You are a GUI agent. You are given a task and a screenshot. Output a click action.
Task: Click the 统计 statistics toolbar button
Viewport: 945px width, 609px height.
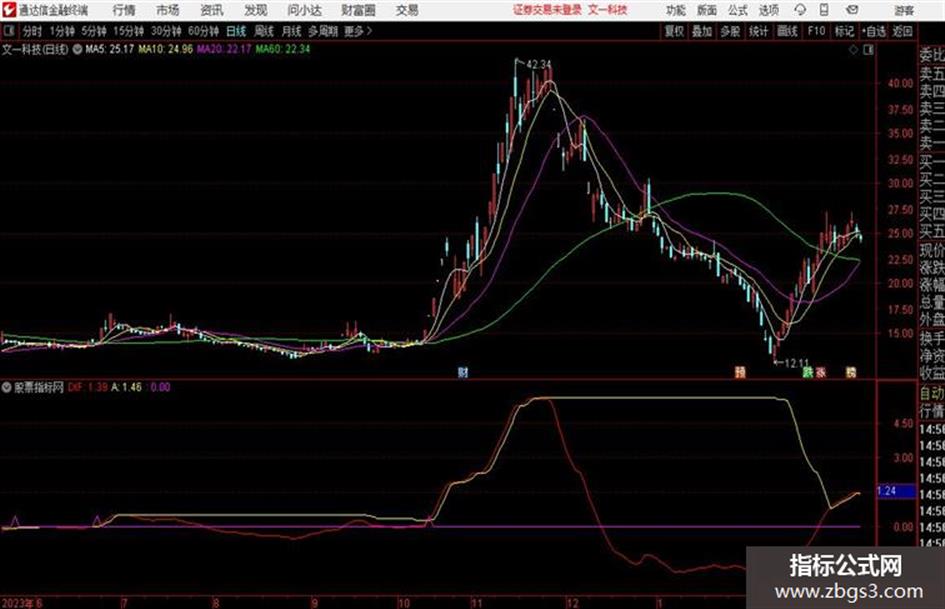click(758, 31)
